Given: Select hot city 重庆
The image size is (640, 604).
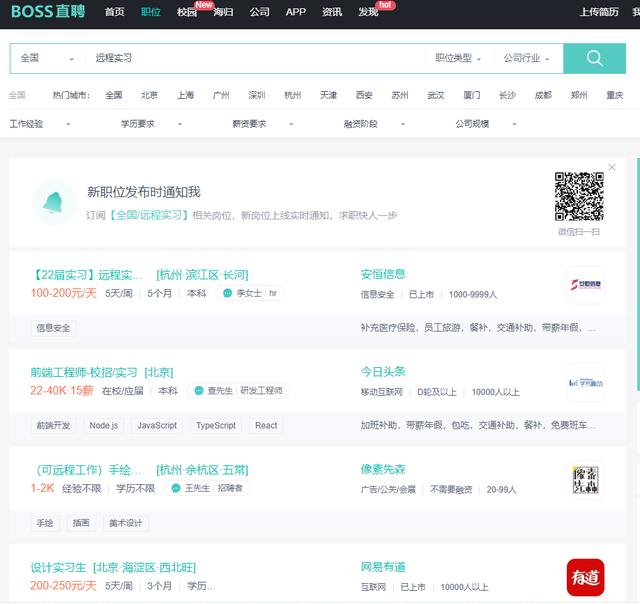Looking at the screenshot, I should coord(615,95).
